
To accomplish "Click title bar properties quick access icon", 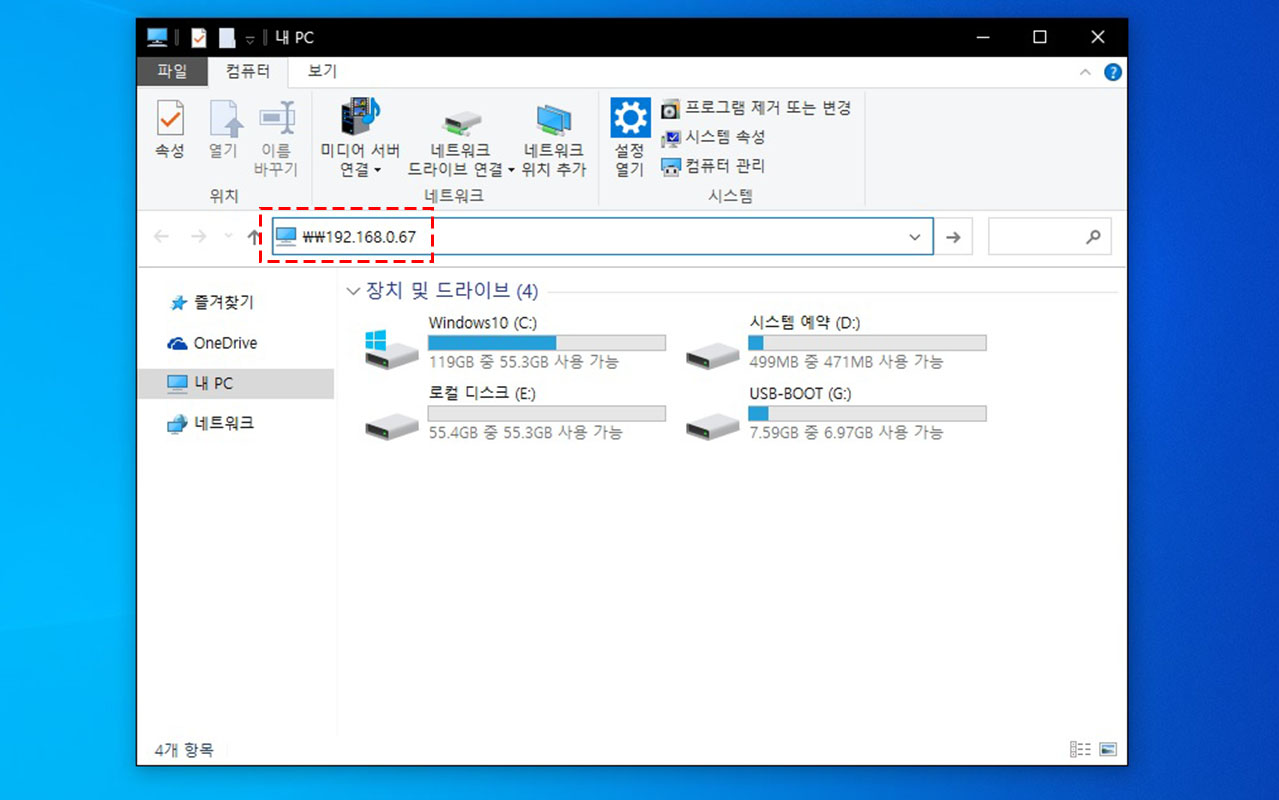I will coord(199,38).
